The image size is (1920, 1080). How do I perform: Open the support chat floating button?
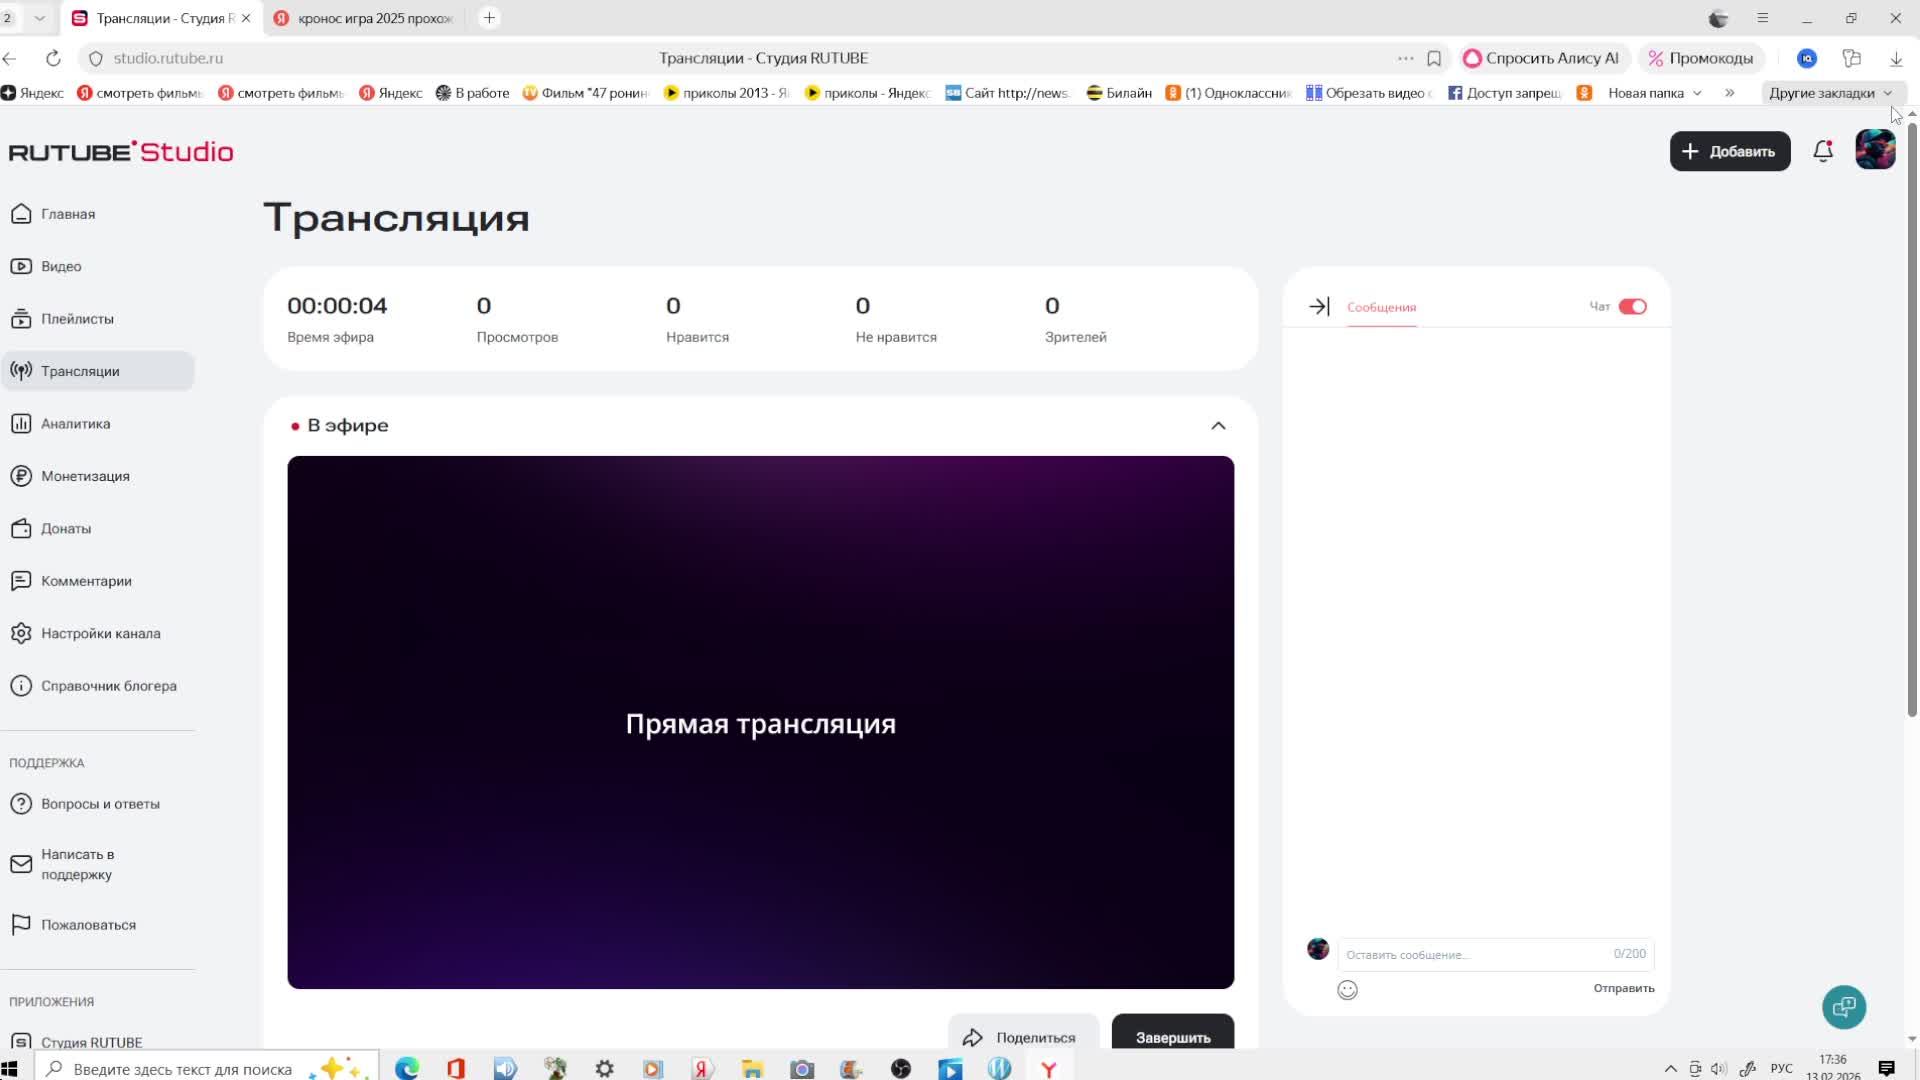[1843, 1006]
